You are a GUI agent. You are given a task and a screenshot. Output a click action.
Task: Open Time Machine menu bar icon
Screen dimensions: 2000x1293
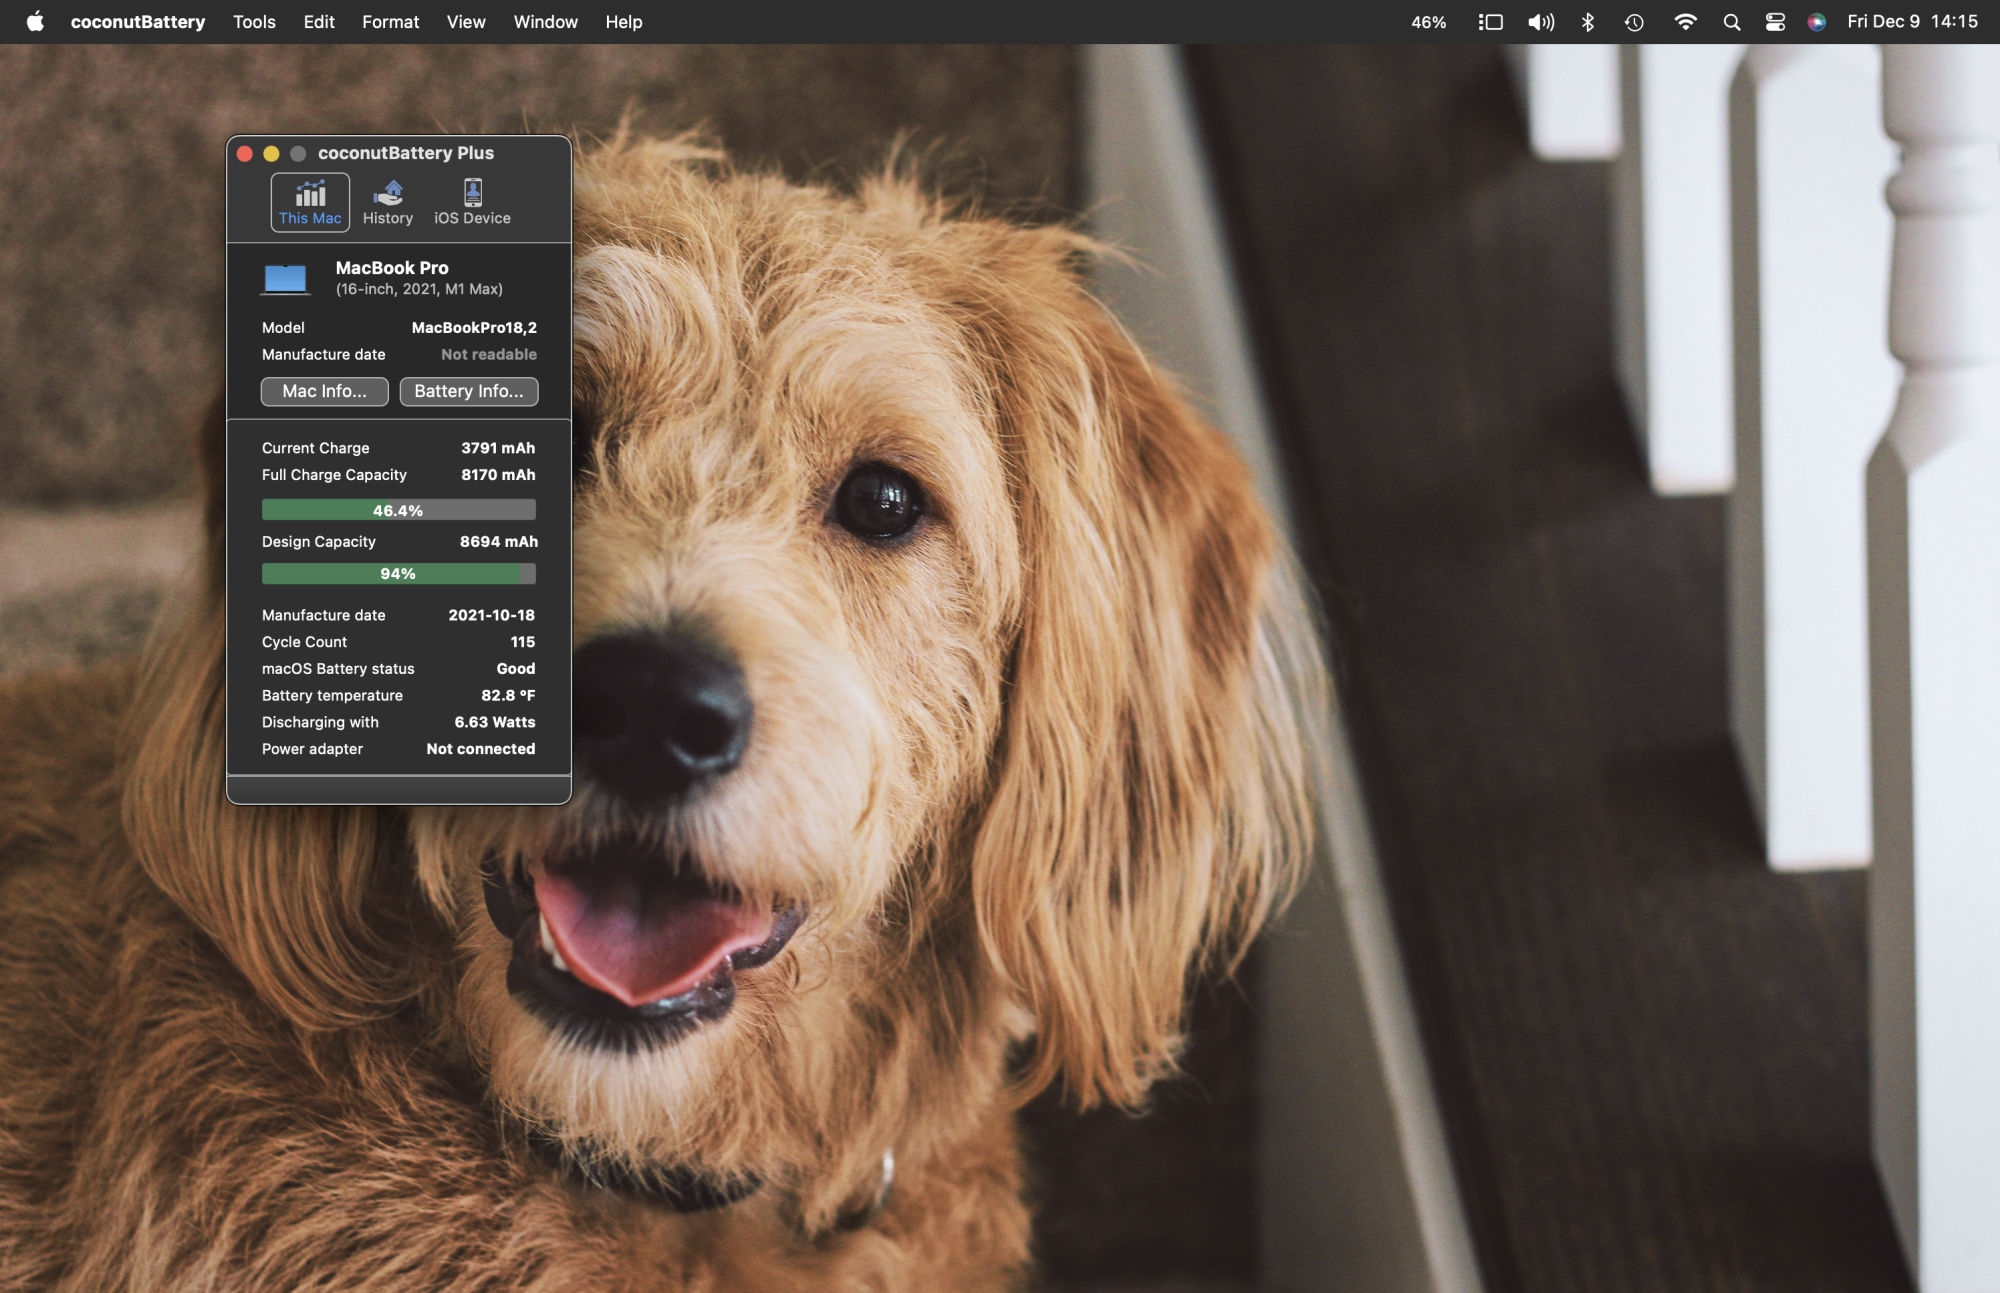click(1634, 22)
